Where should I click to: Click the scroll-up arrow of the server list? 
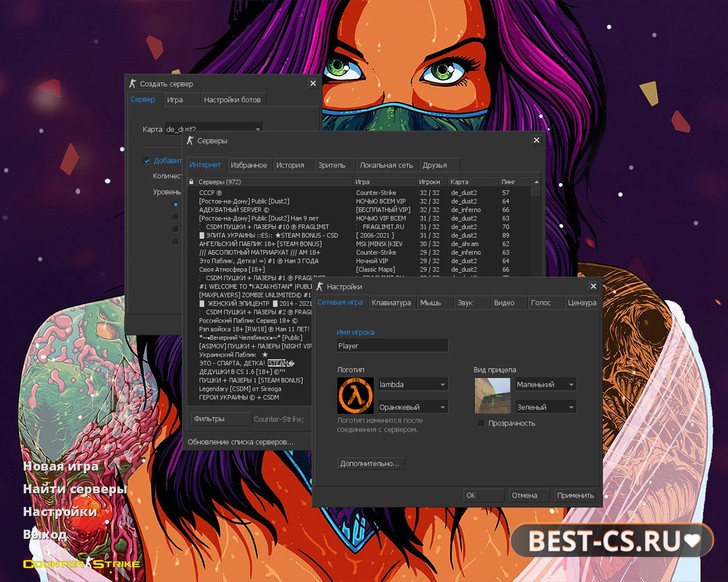click(536, 182)
